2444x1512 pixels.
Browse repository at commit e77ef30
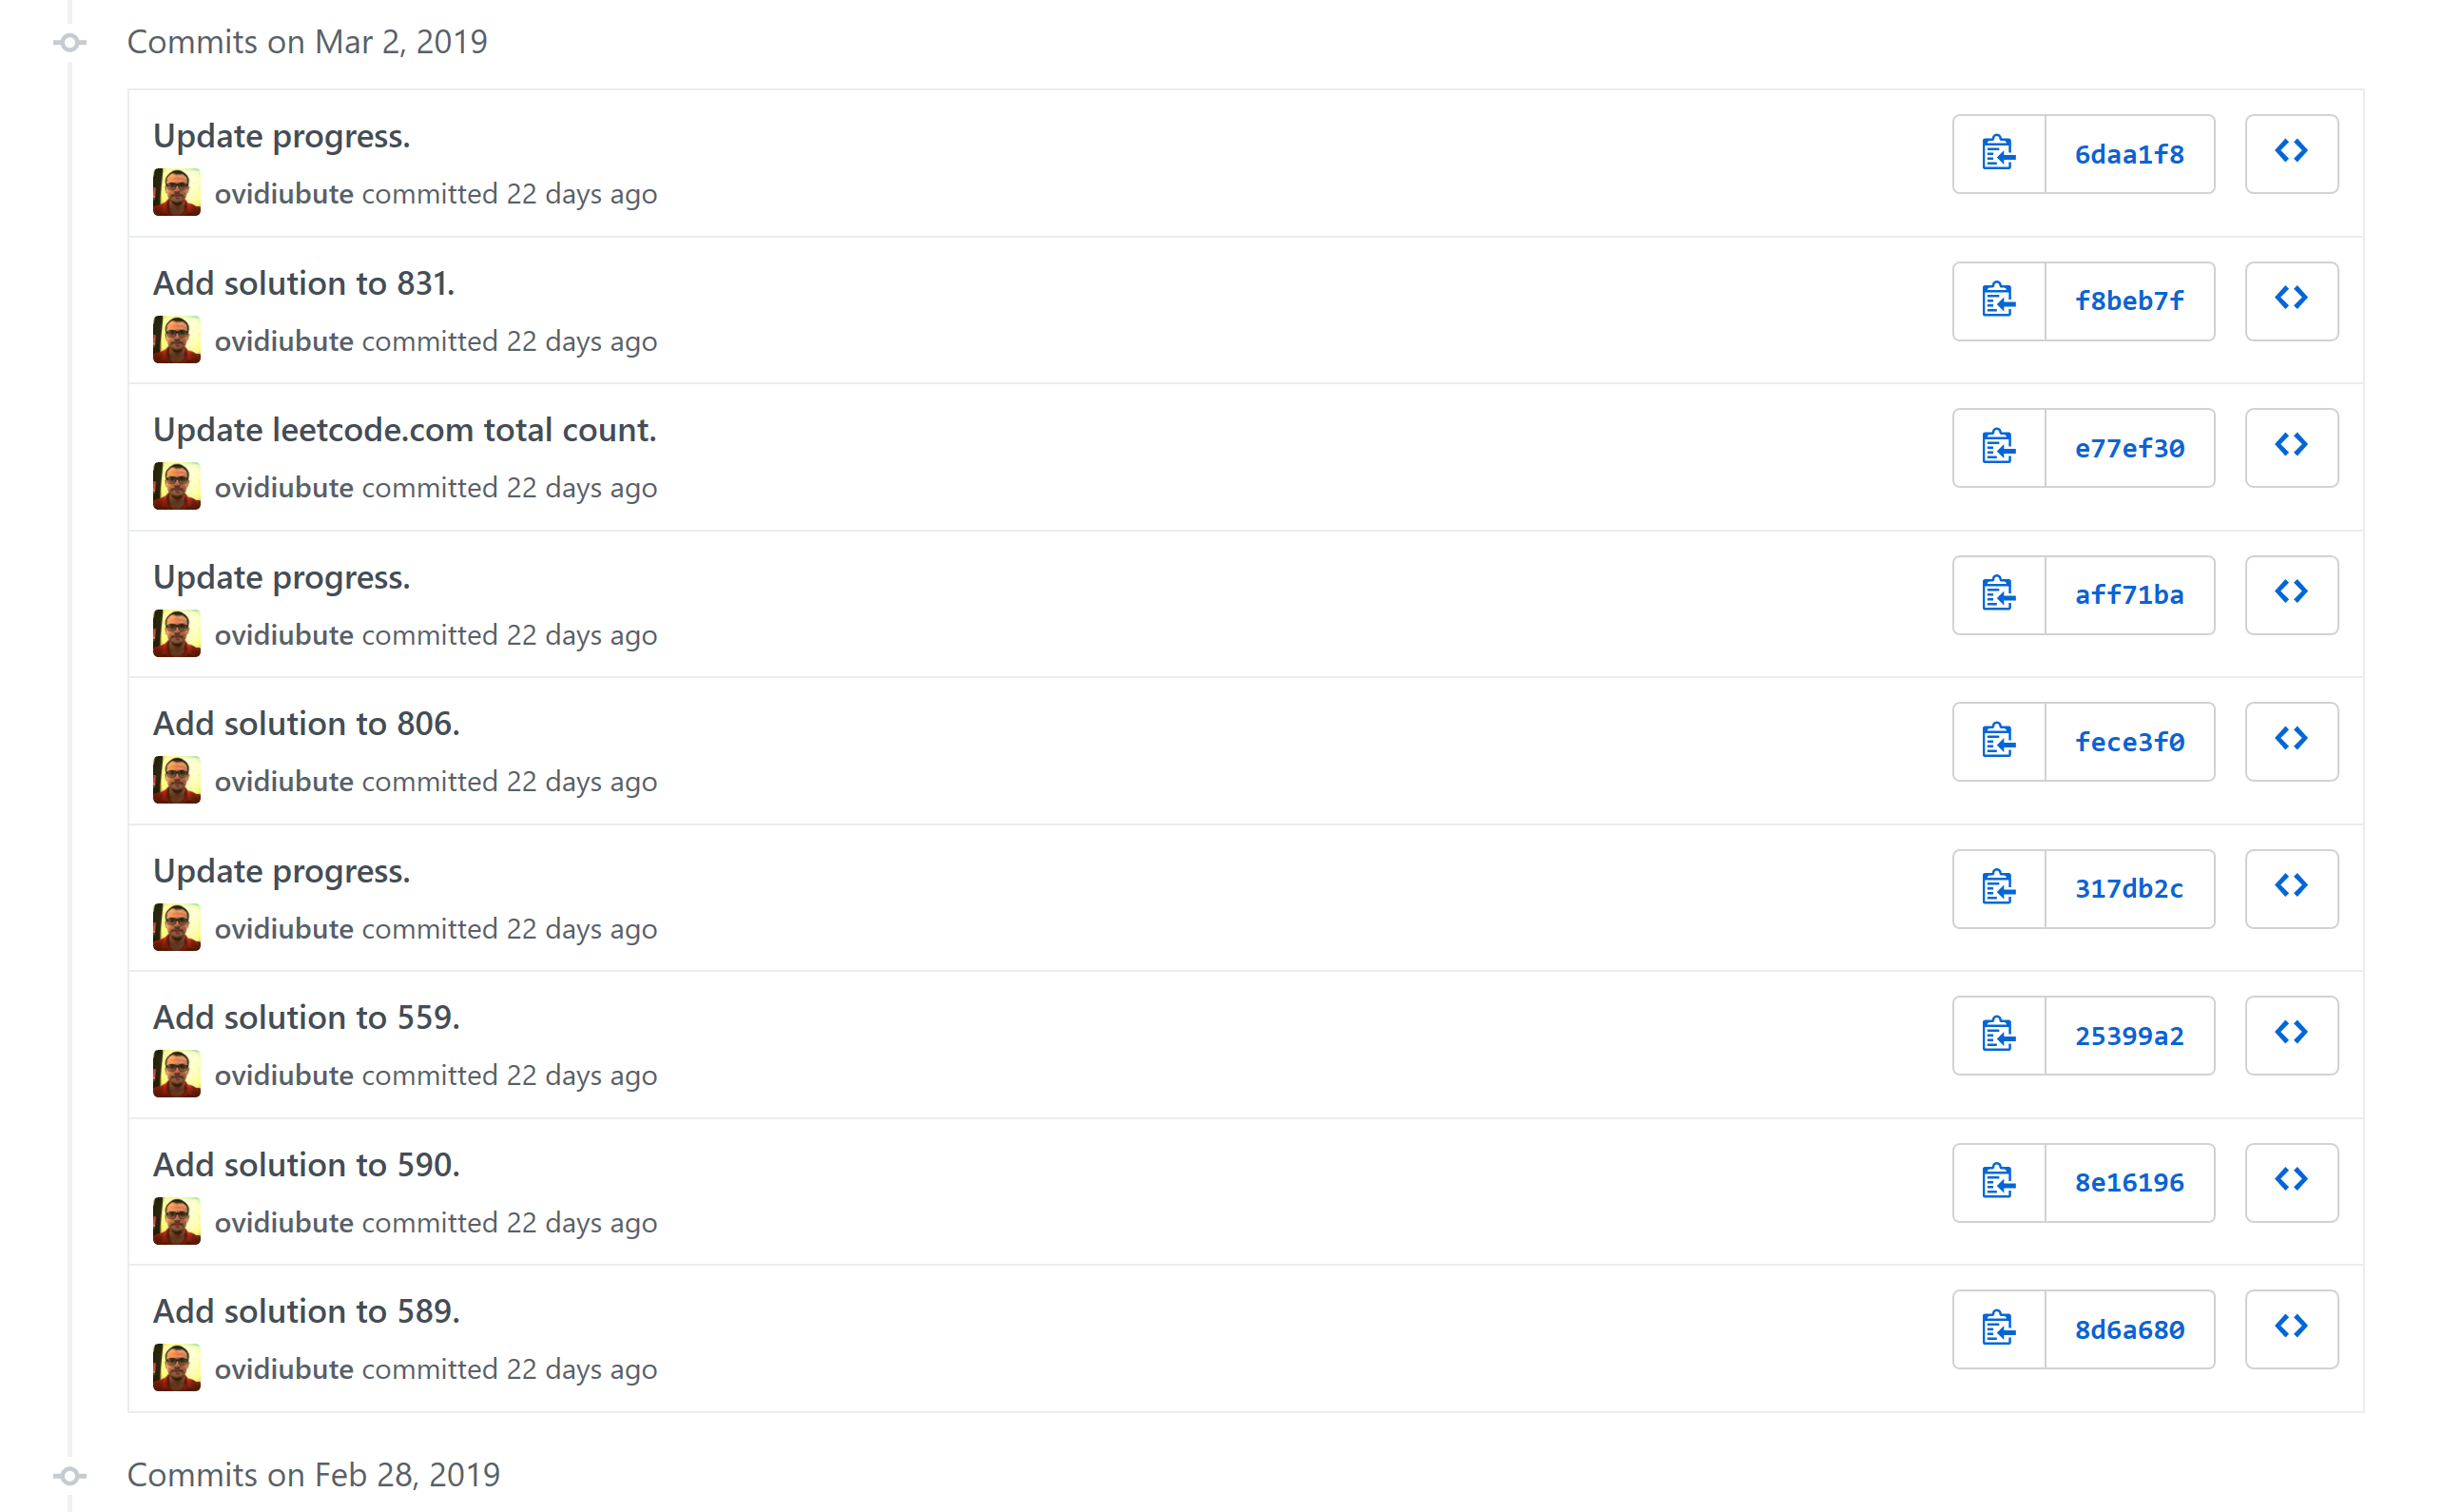tap(2291, 448)
